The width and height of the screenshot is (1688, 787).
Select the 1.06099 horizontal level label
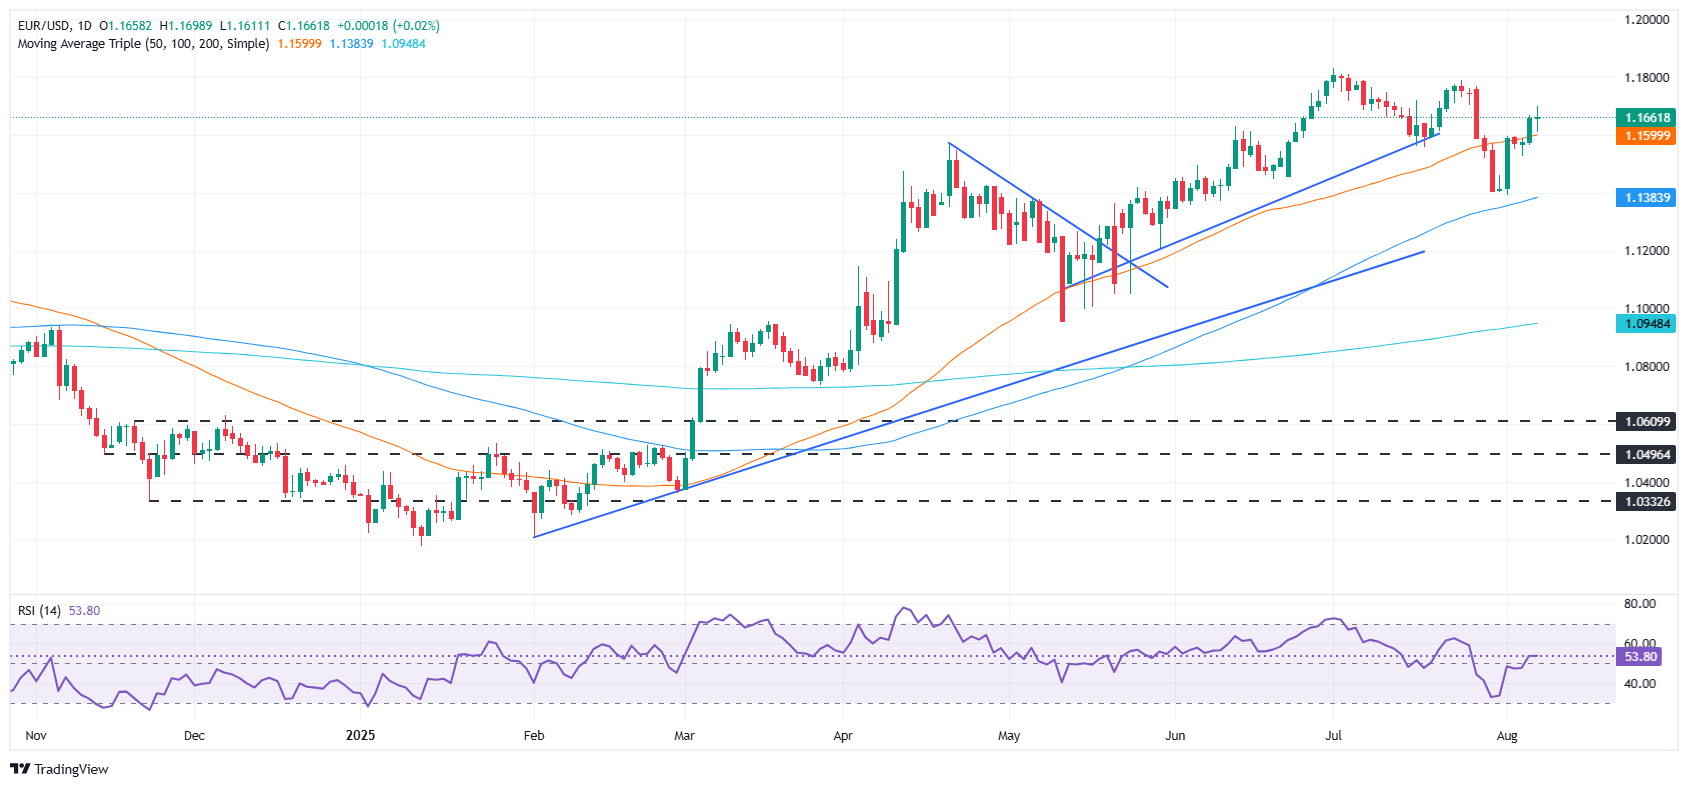(x=1646, y=422)
